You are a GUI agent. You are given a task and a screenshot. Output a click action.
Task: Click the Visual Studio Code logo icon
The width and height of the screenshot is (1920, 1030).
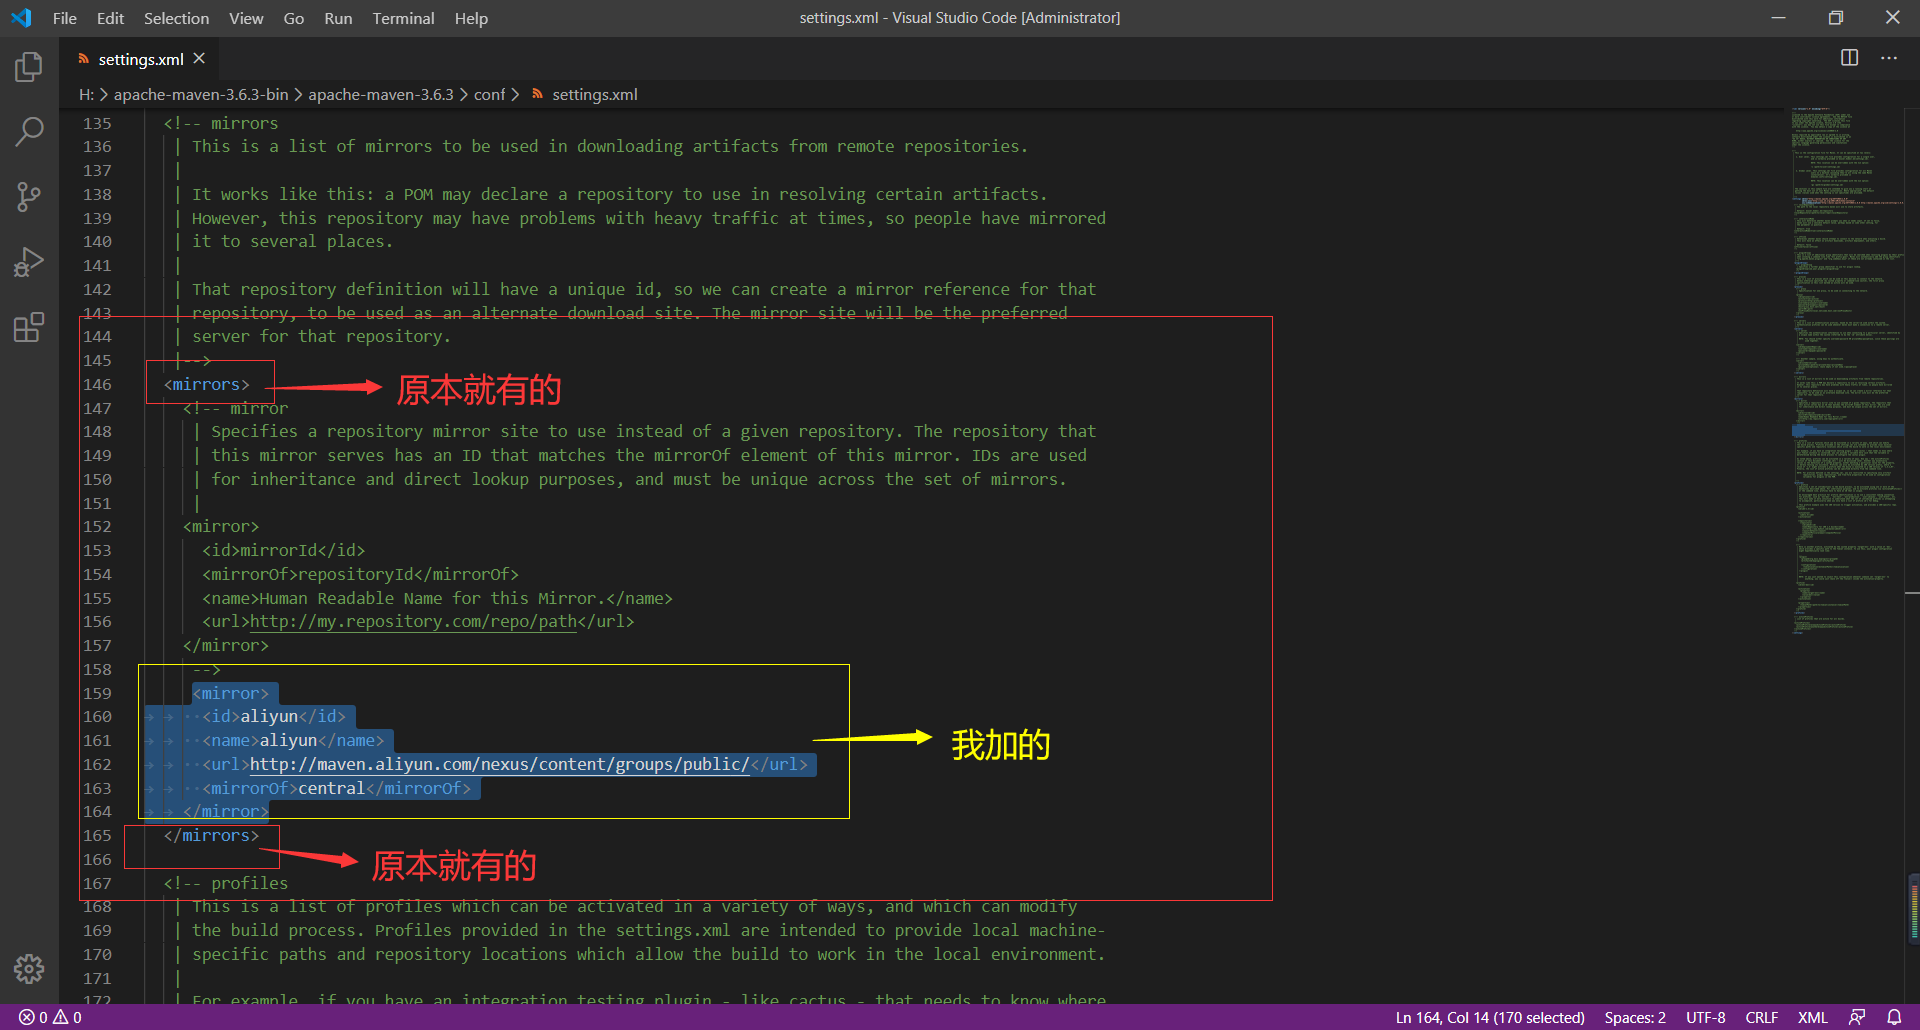click(x=21, y=17)
